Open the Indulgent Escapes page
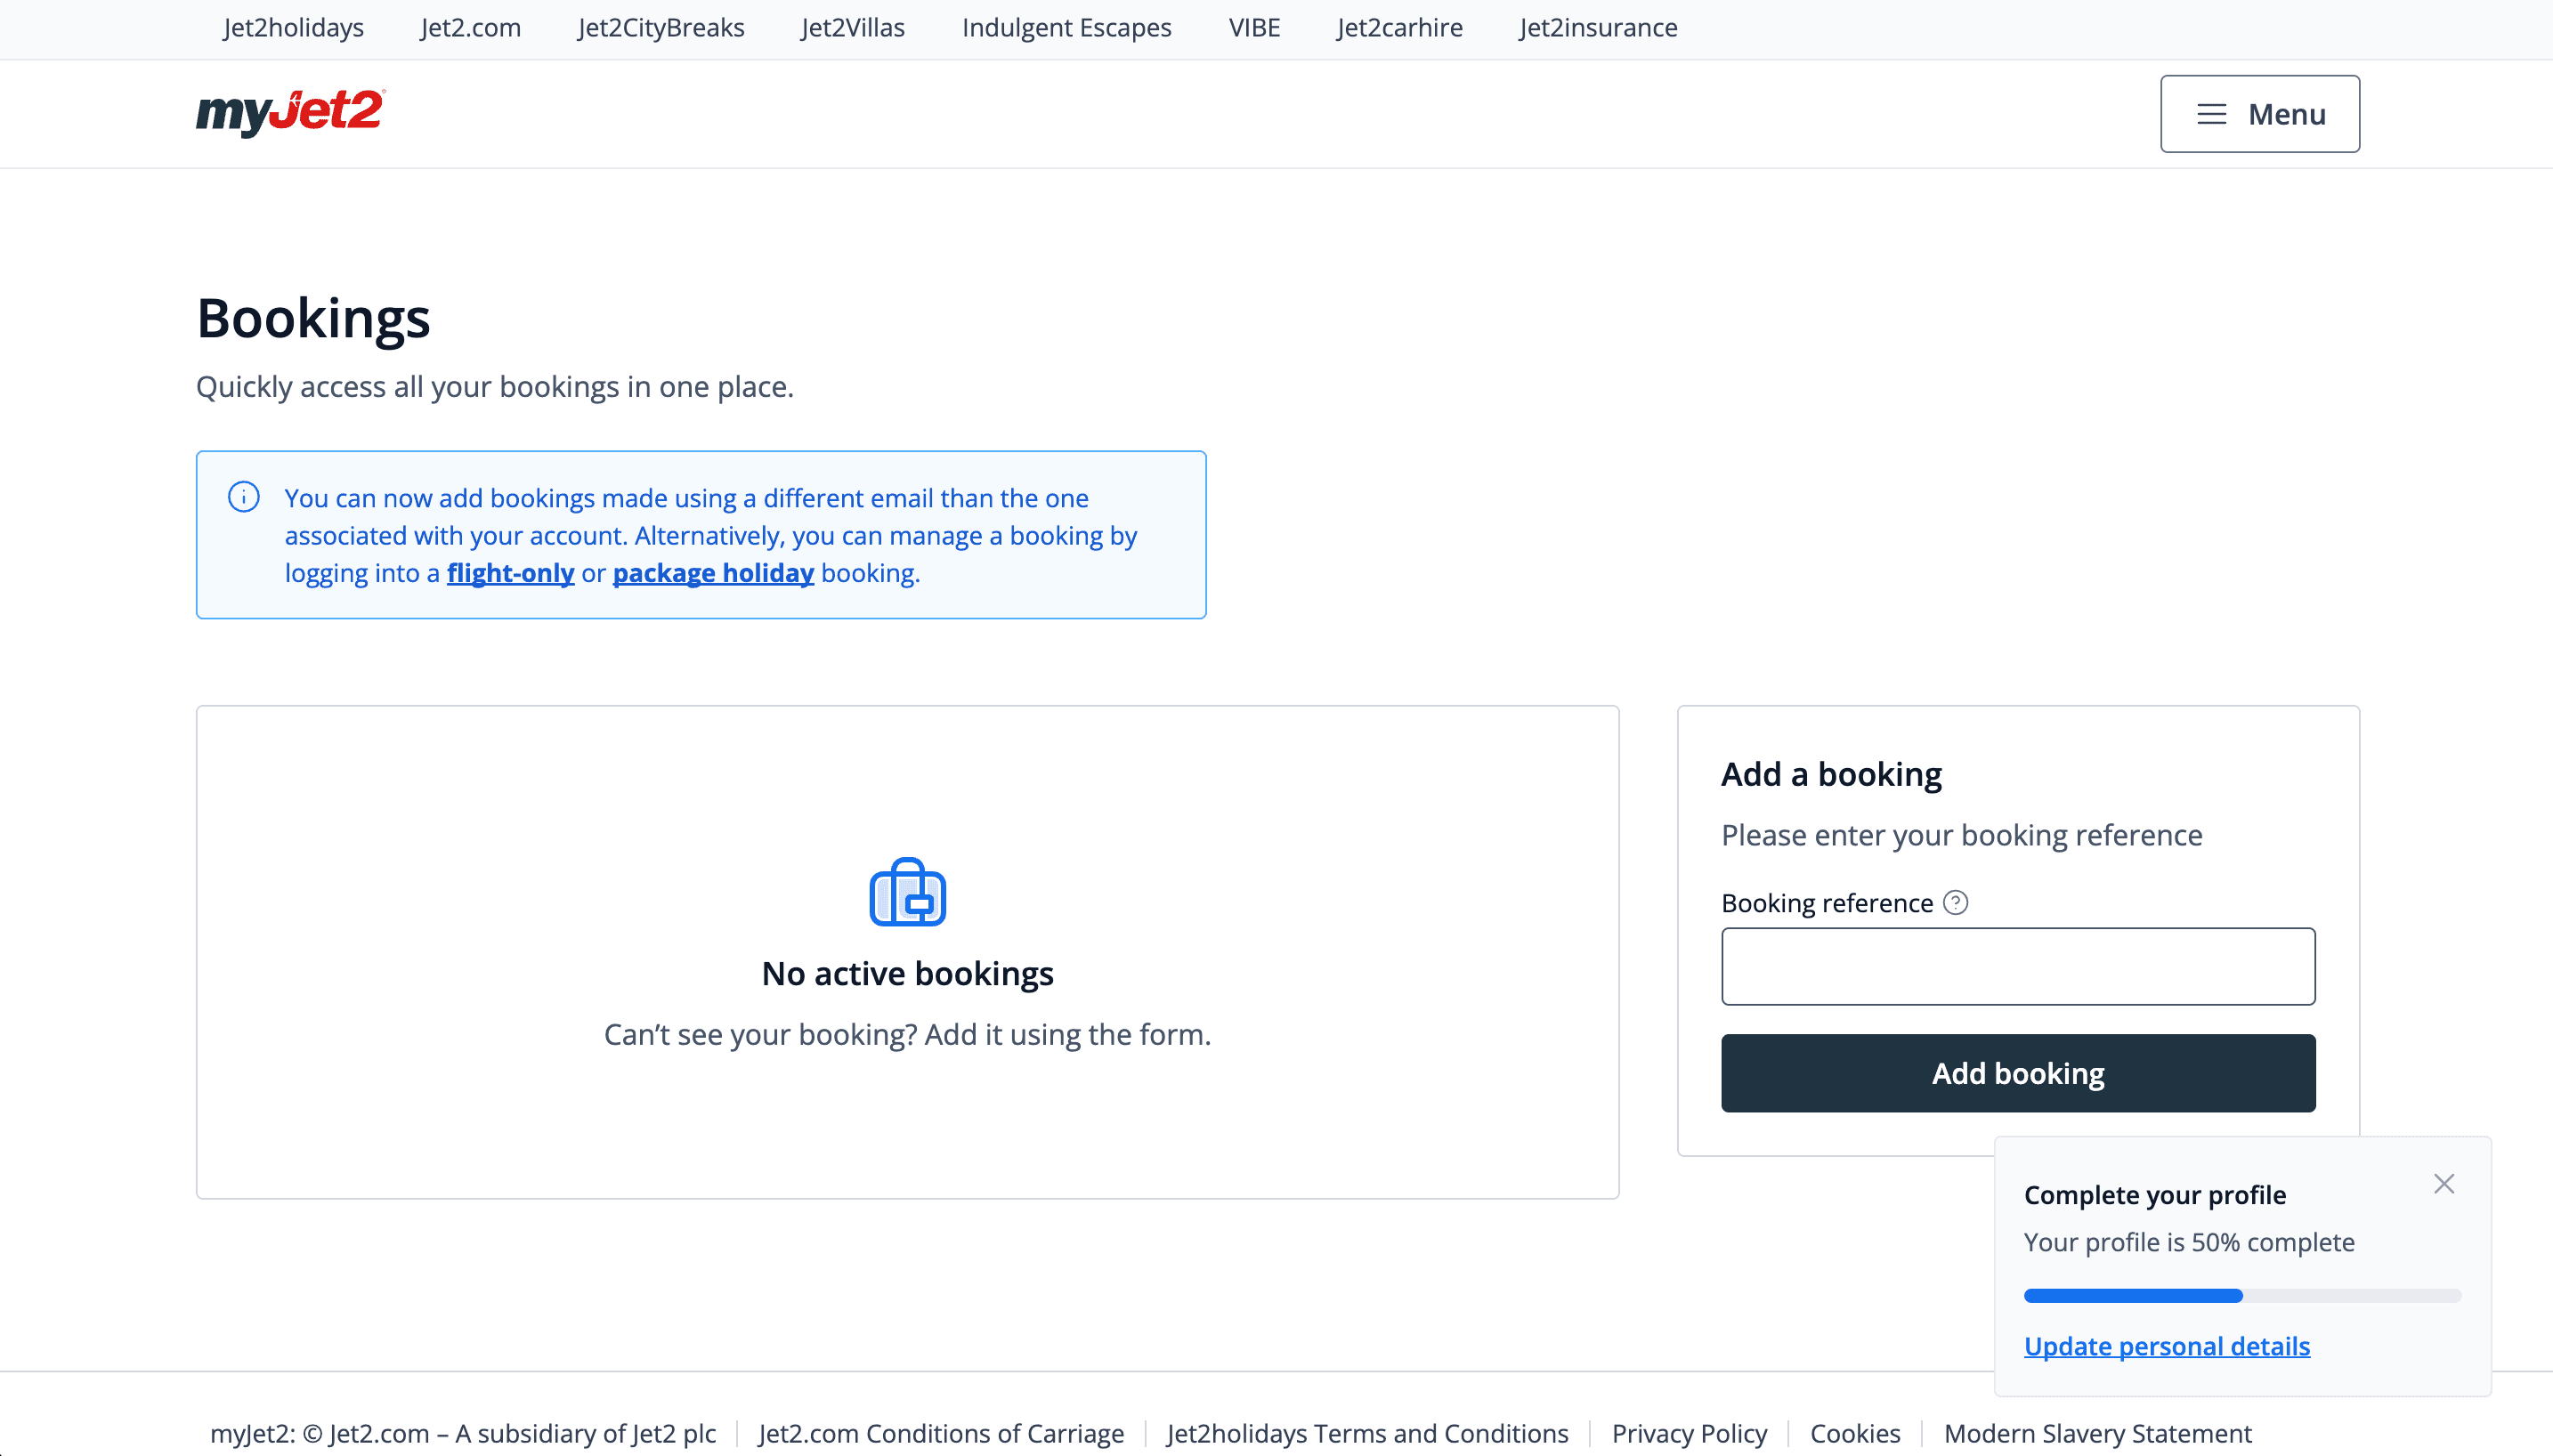Screen dimensions: 2553x1456 click(1066, 27)
